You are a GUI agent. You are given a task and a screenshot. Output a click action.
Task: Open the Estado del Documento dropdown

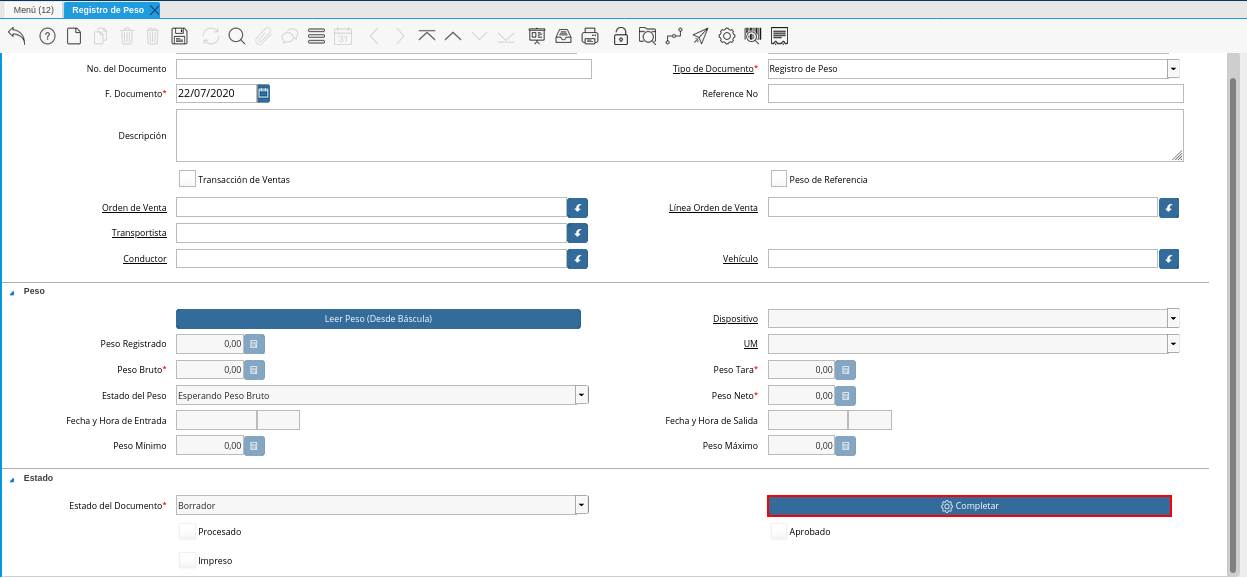tap(581, 506)
